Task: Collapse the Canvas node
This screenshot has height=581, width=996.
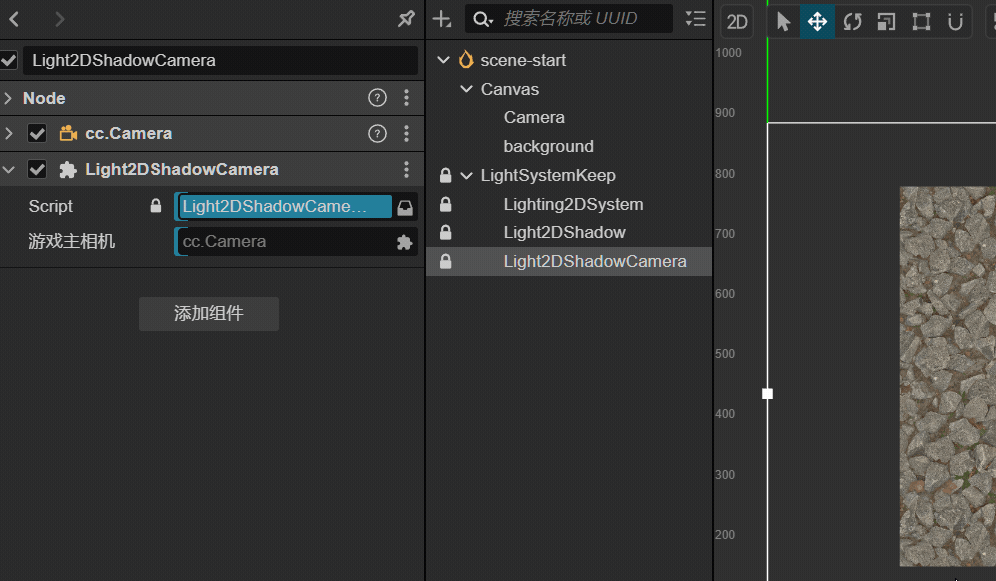Action: click(466, 89)
